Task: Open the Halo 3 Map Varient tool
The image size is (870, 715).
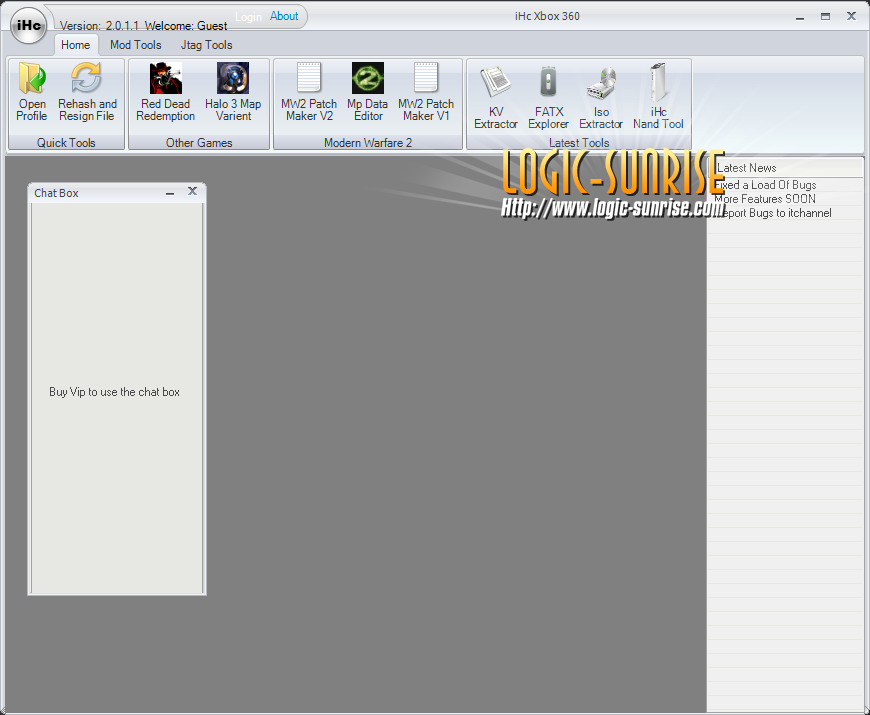Action: (x=233, y=92)
